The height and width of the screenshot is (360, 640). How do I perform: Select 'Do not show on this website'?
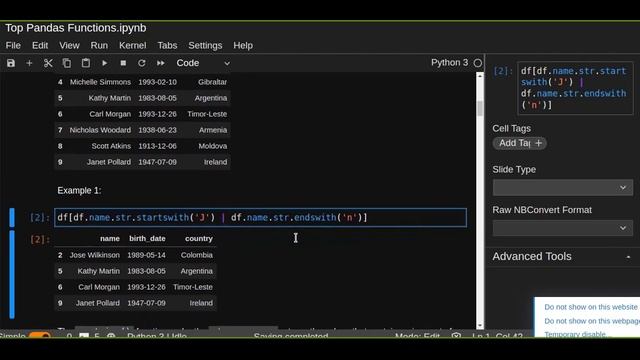591,307
